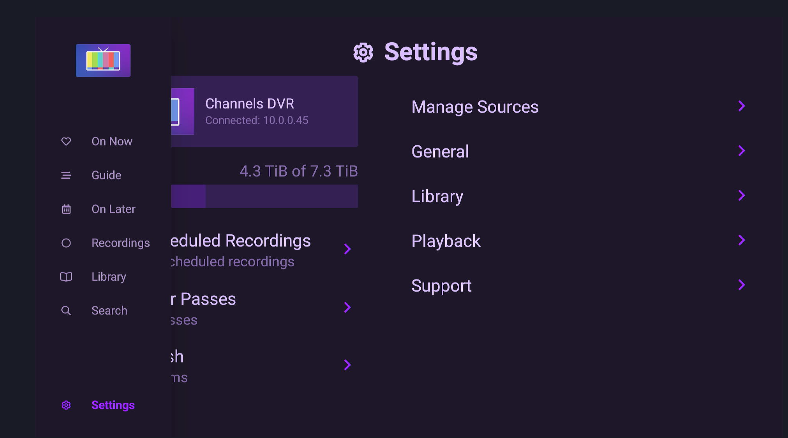Go to the On Now menu item
This screenshot has width=788, height=438.
tap(111, 141)
